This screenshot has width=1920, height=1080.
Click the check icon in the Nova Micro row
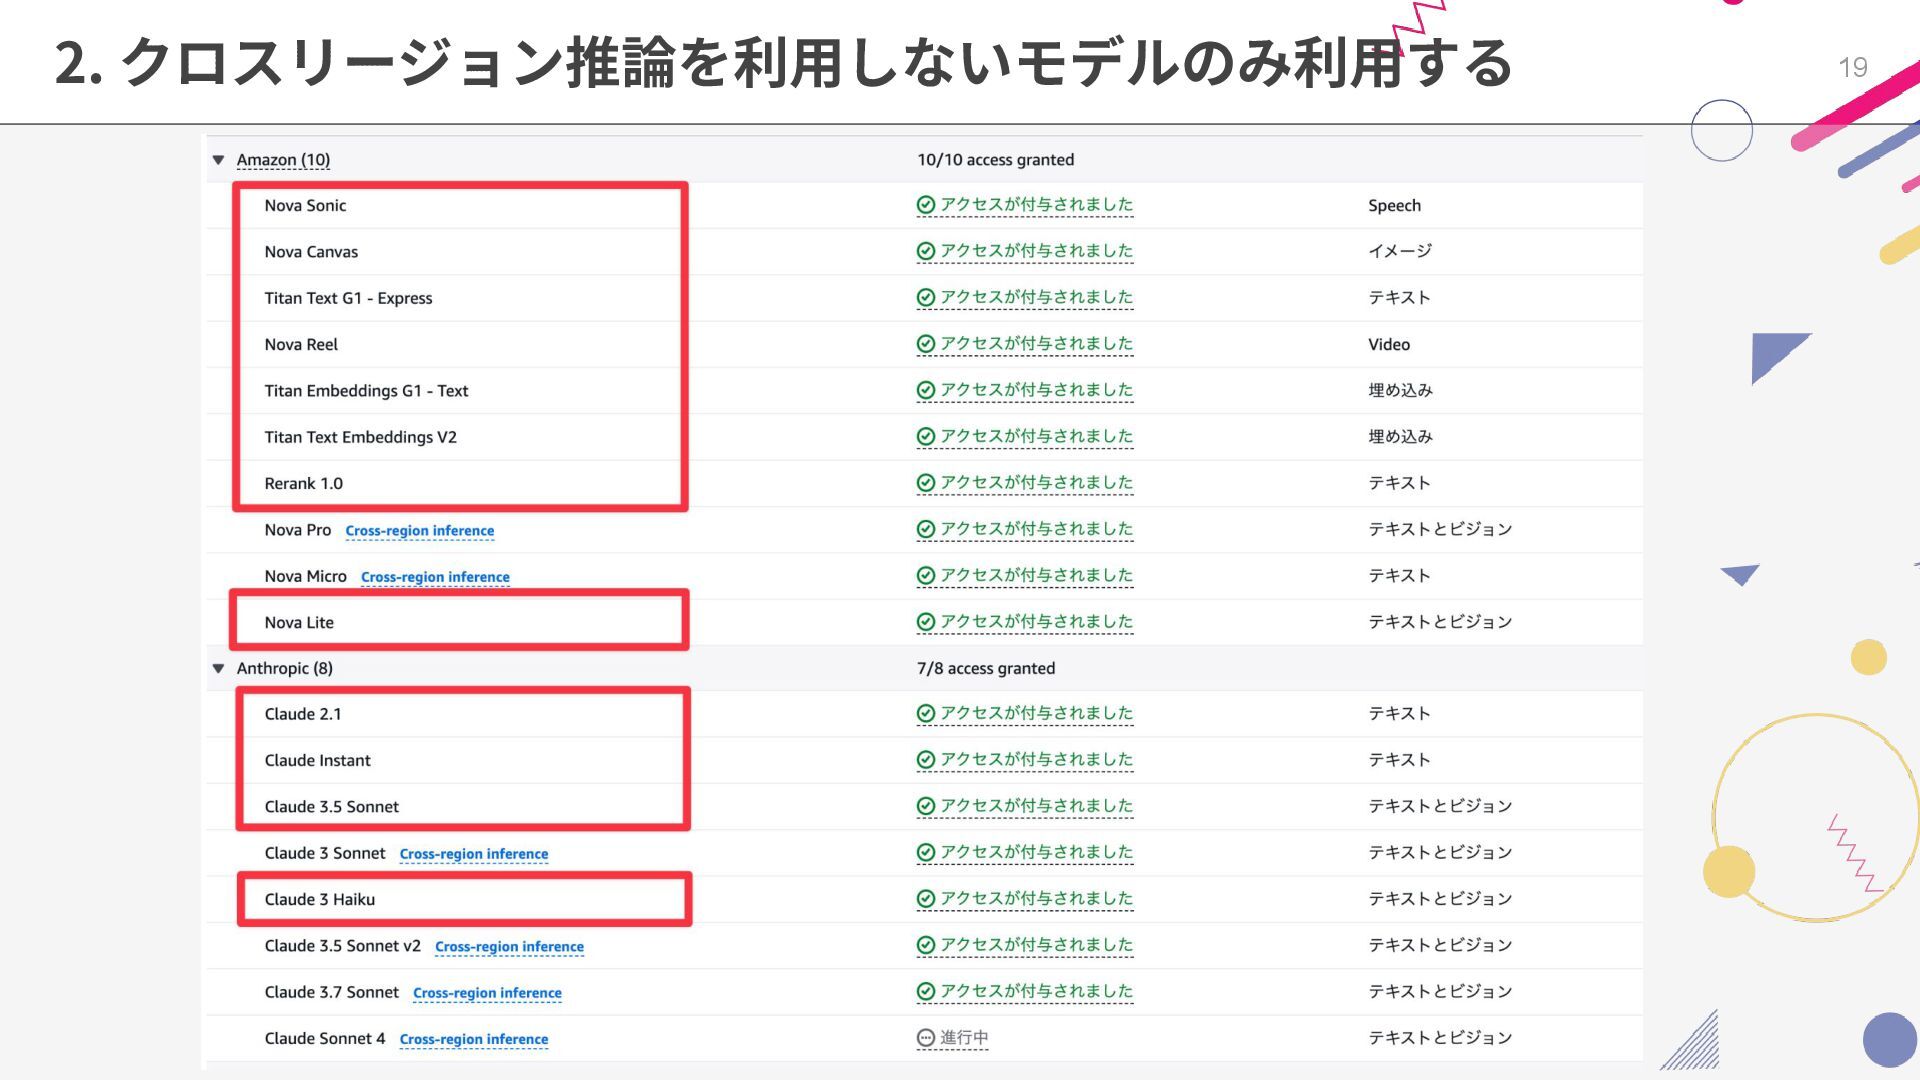pyautogui.click(x=926, y=575)
